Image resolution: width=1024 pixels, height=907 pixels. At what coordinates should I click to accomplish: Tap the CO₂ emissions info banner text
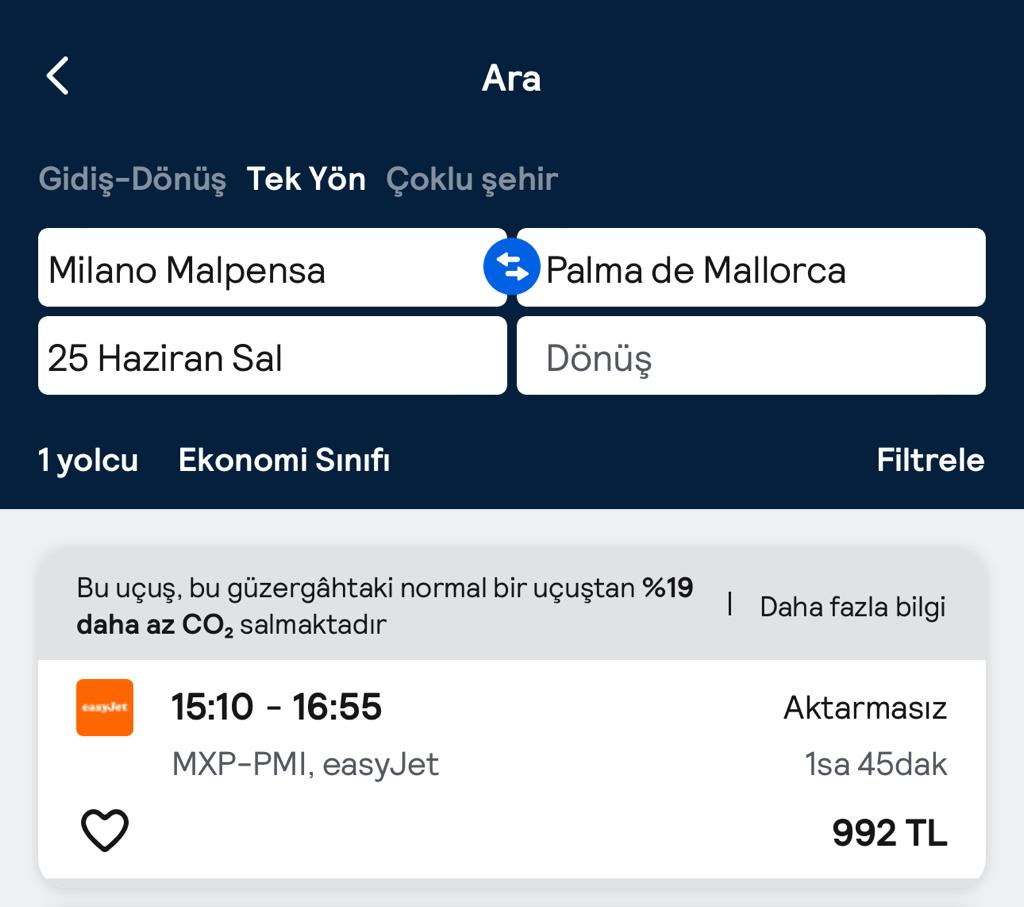tap(385, 606)
